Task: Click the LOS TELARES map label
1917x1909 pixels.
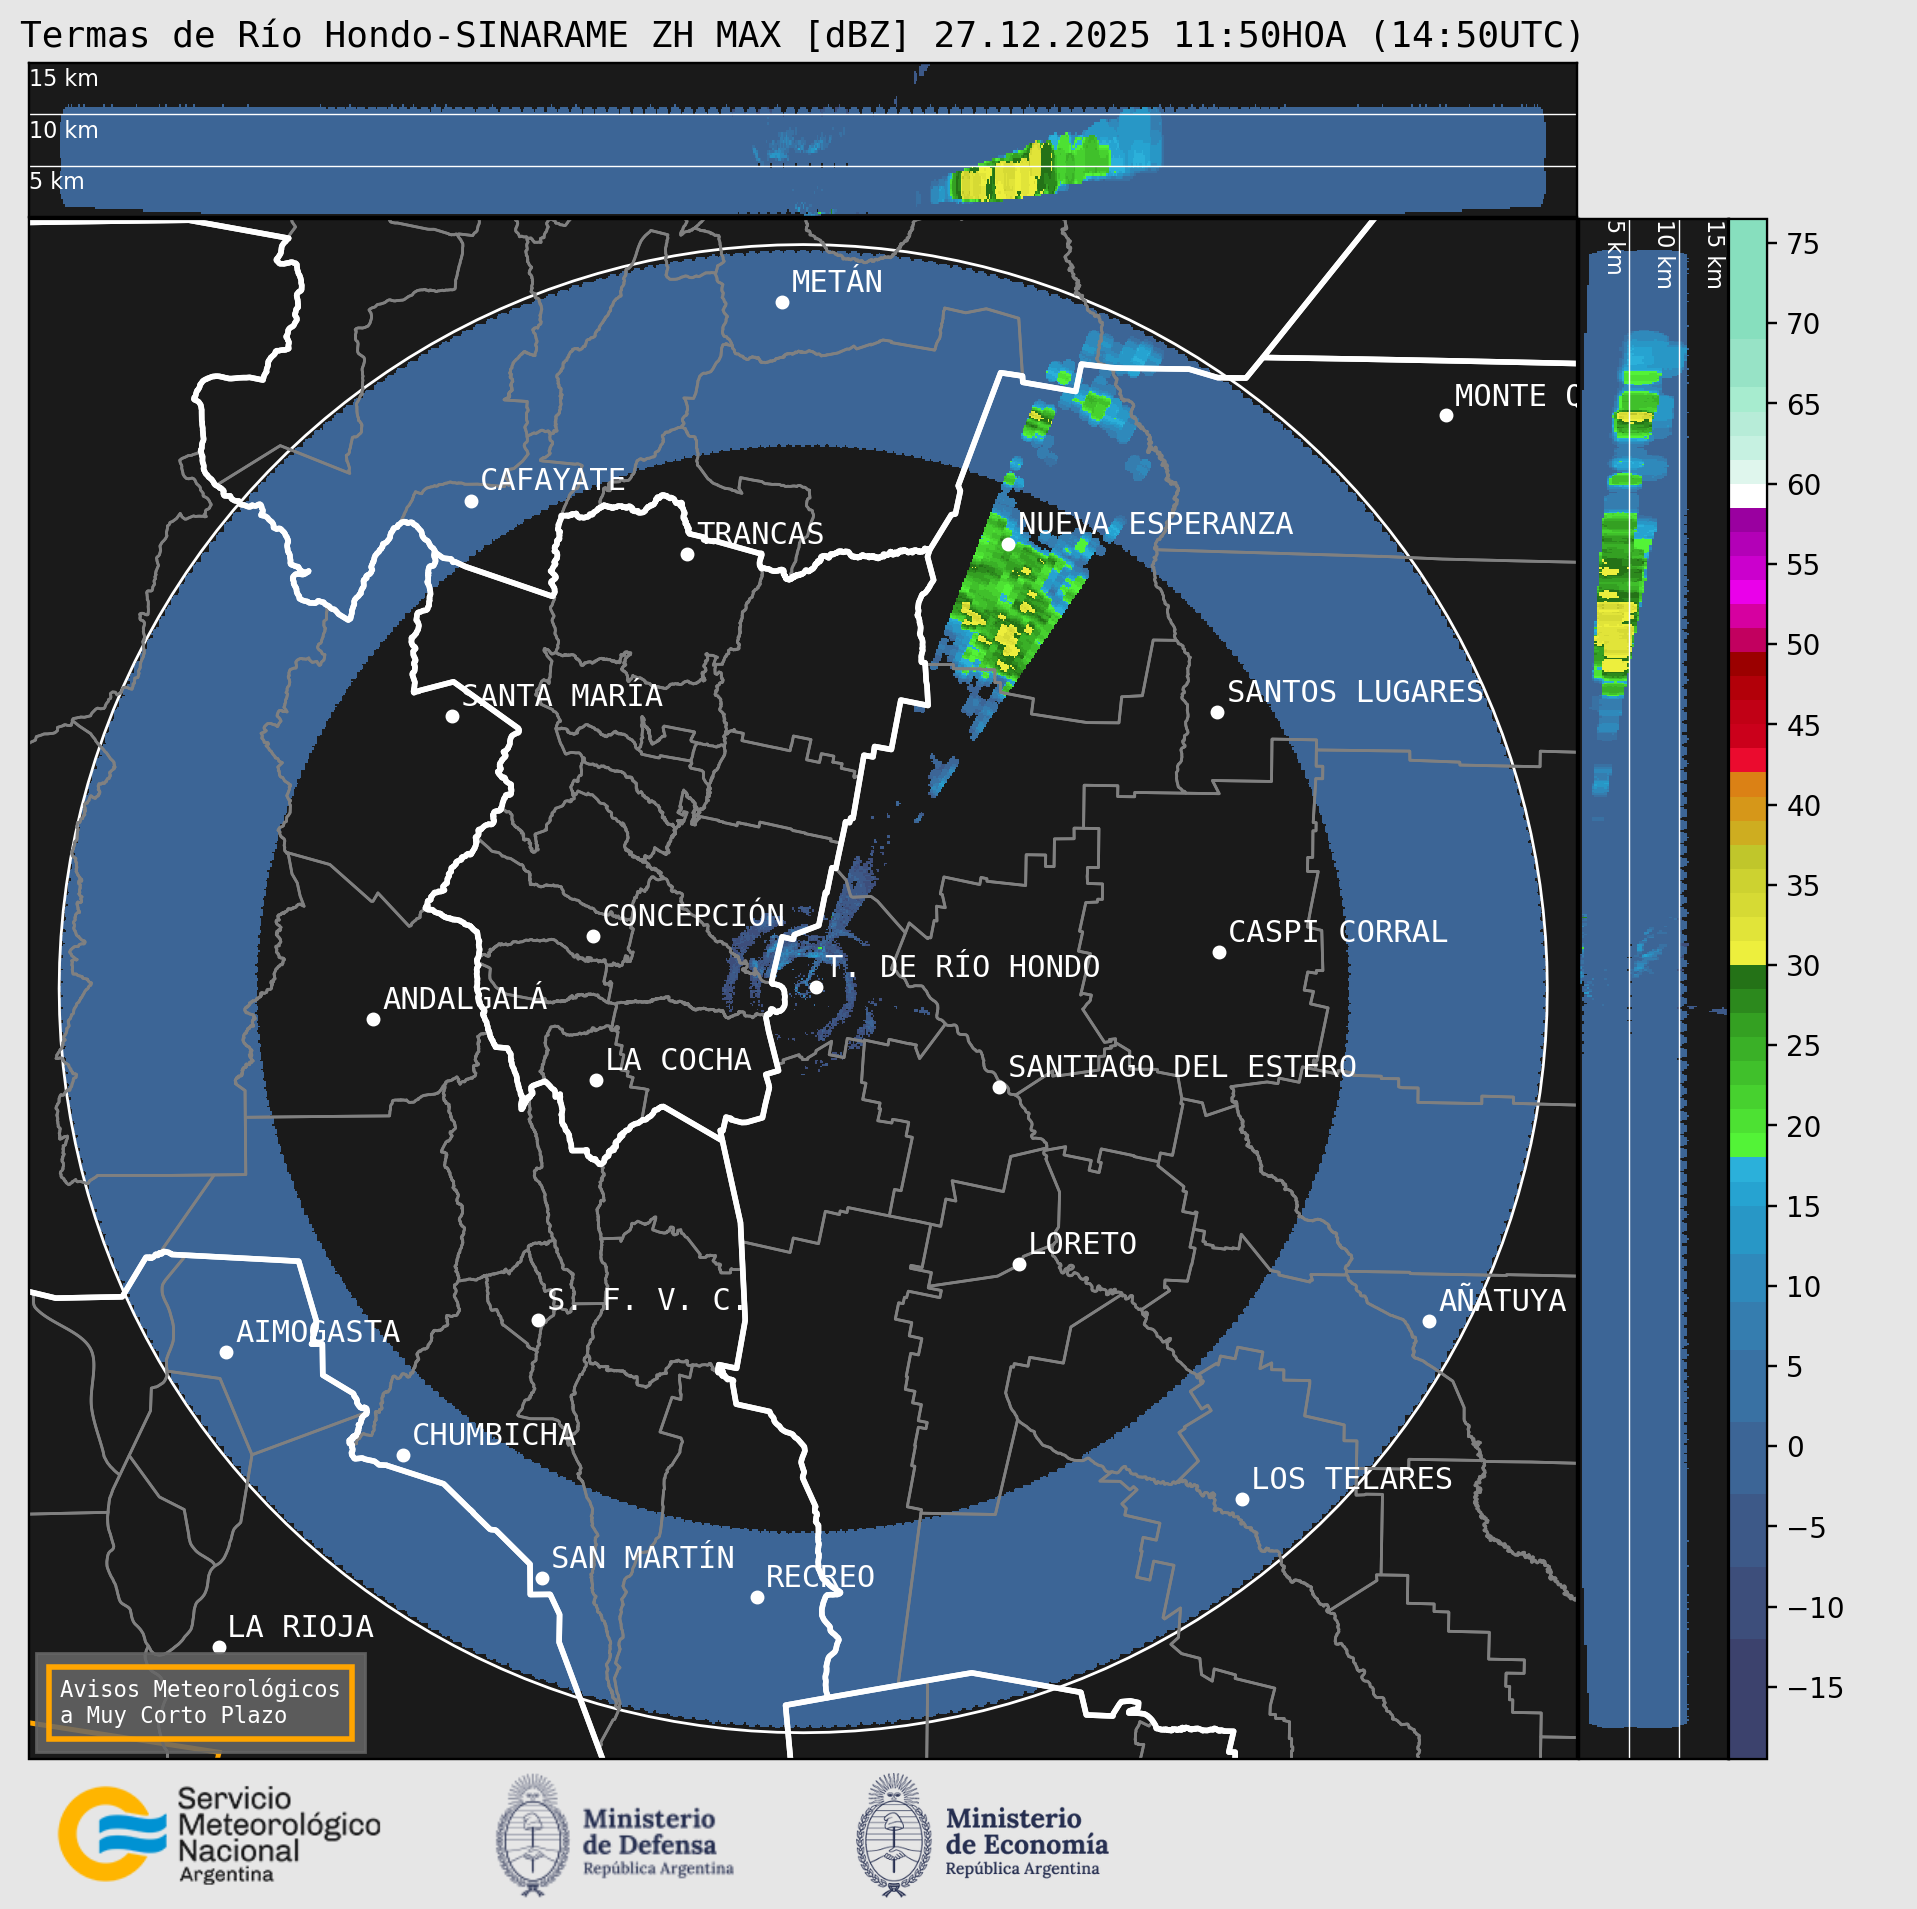Action: tap(1352, 1479)
